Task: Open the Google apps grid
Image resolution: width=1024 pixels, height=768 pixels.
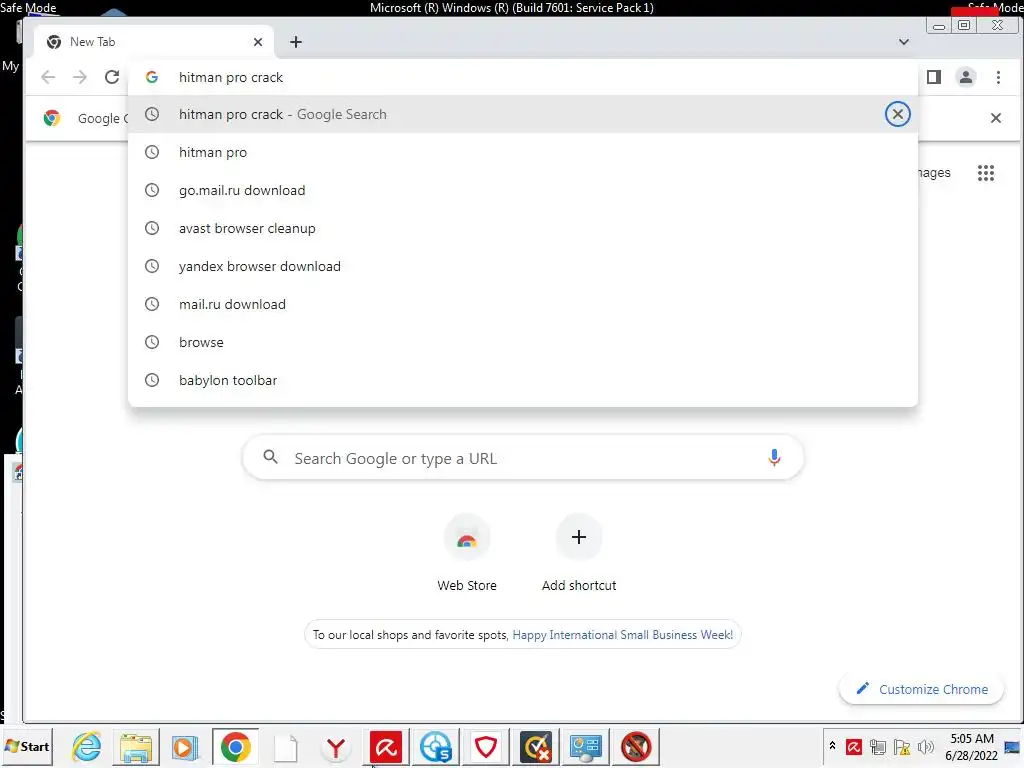Action: [x=985, y=173]
